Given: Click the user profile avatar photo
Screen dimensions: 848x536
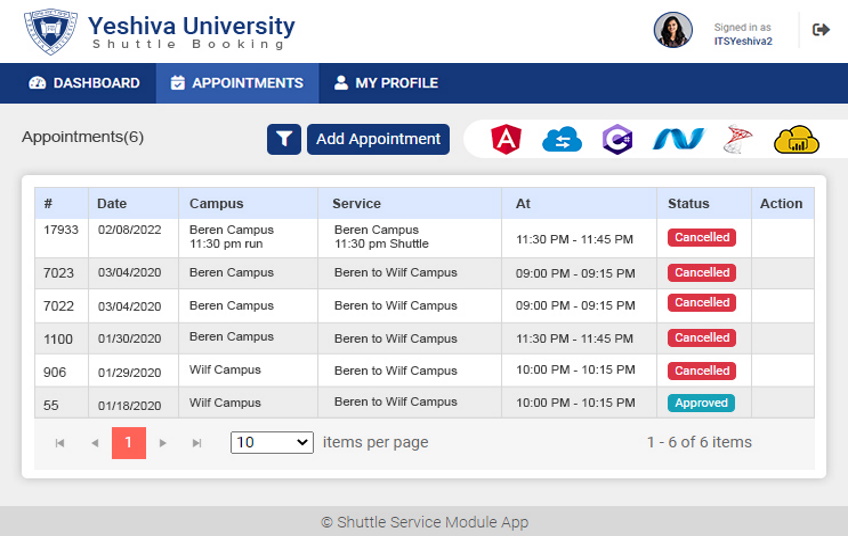Looking at the screenshot, I should pyautogui.click(x=673, y=30).
